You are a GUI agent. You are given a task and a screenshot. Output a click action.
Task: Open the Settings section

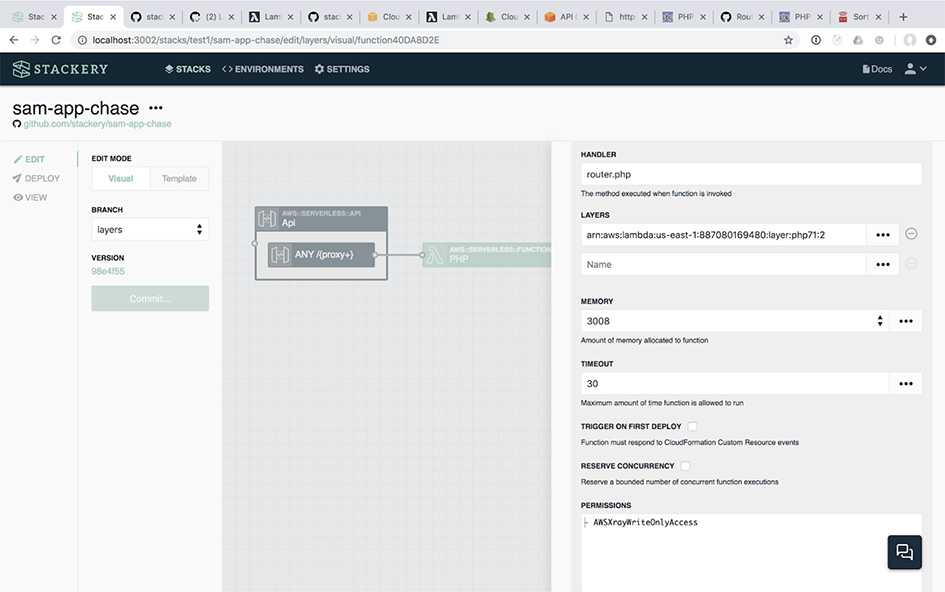tap(342, 69)
